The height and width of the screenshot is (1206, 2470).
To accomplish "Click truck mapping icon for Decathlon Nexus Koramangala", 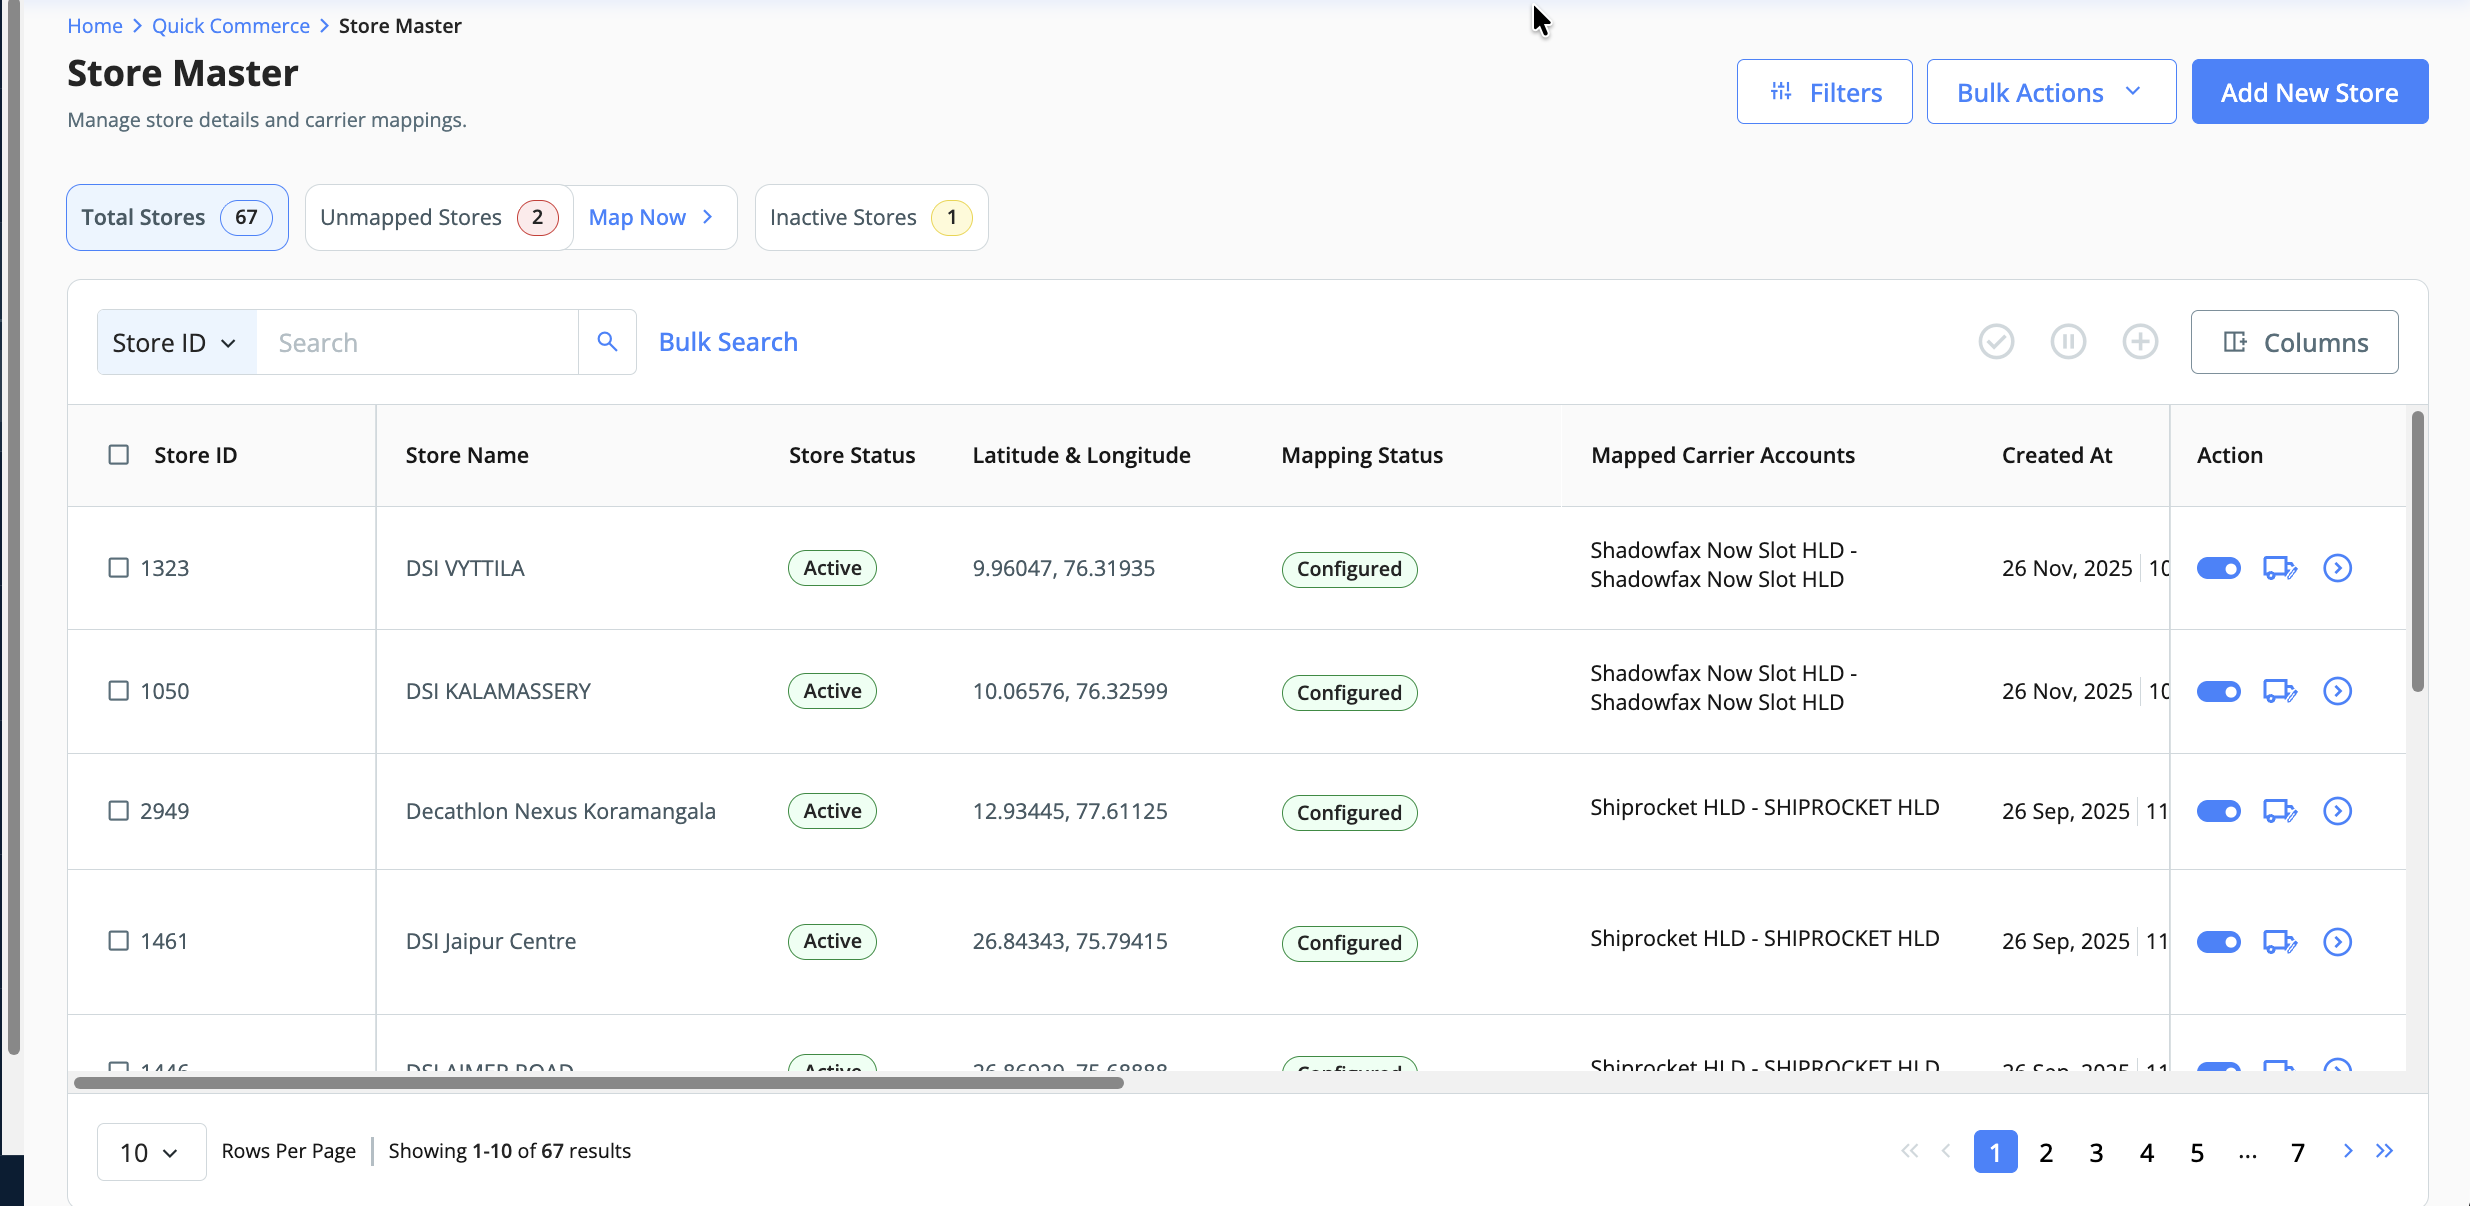I will click(2279, 811).
